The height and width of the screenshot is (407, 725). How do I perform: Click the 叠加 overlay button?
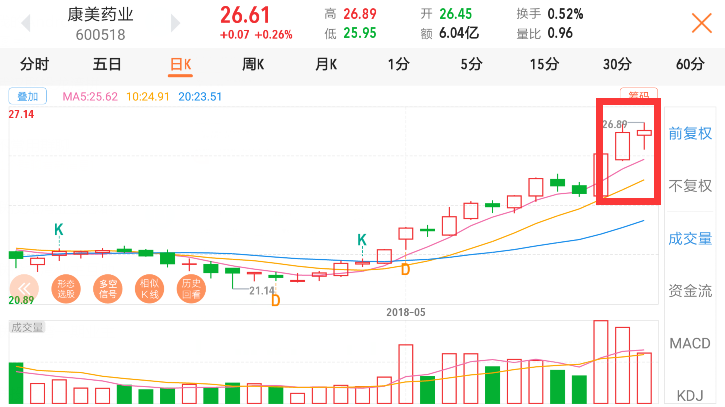pyautogui.click(x=27, y=96)
